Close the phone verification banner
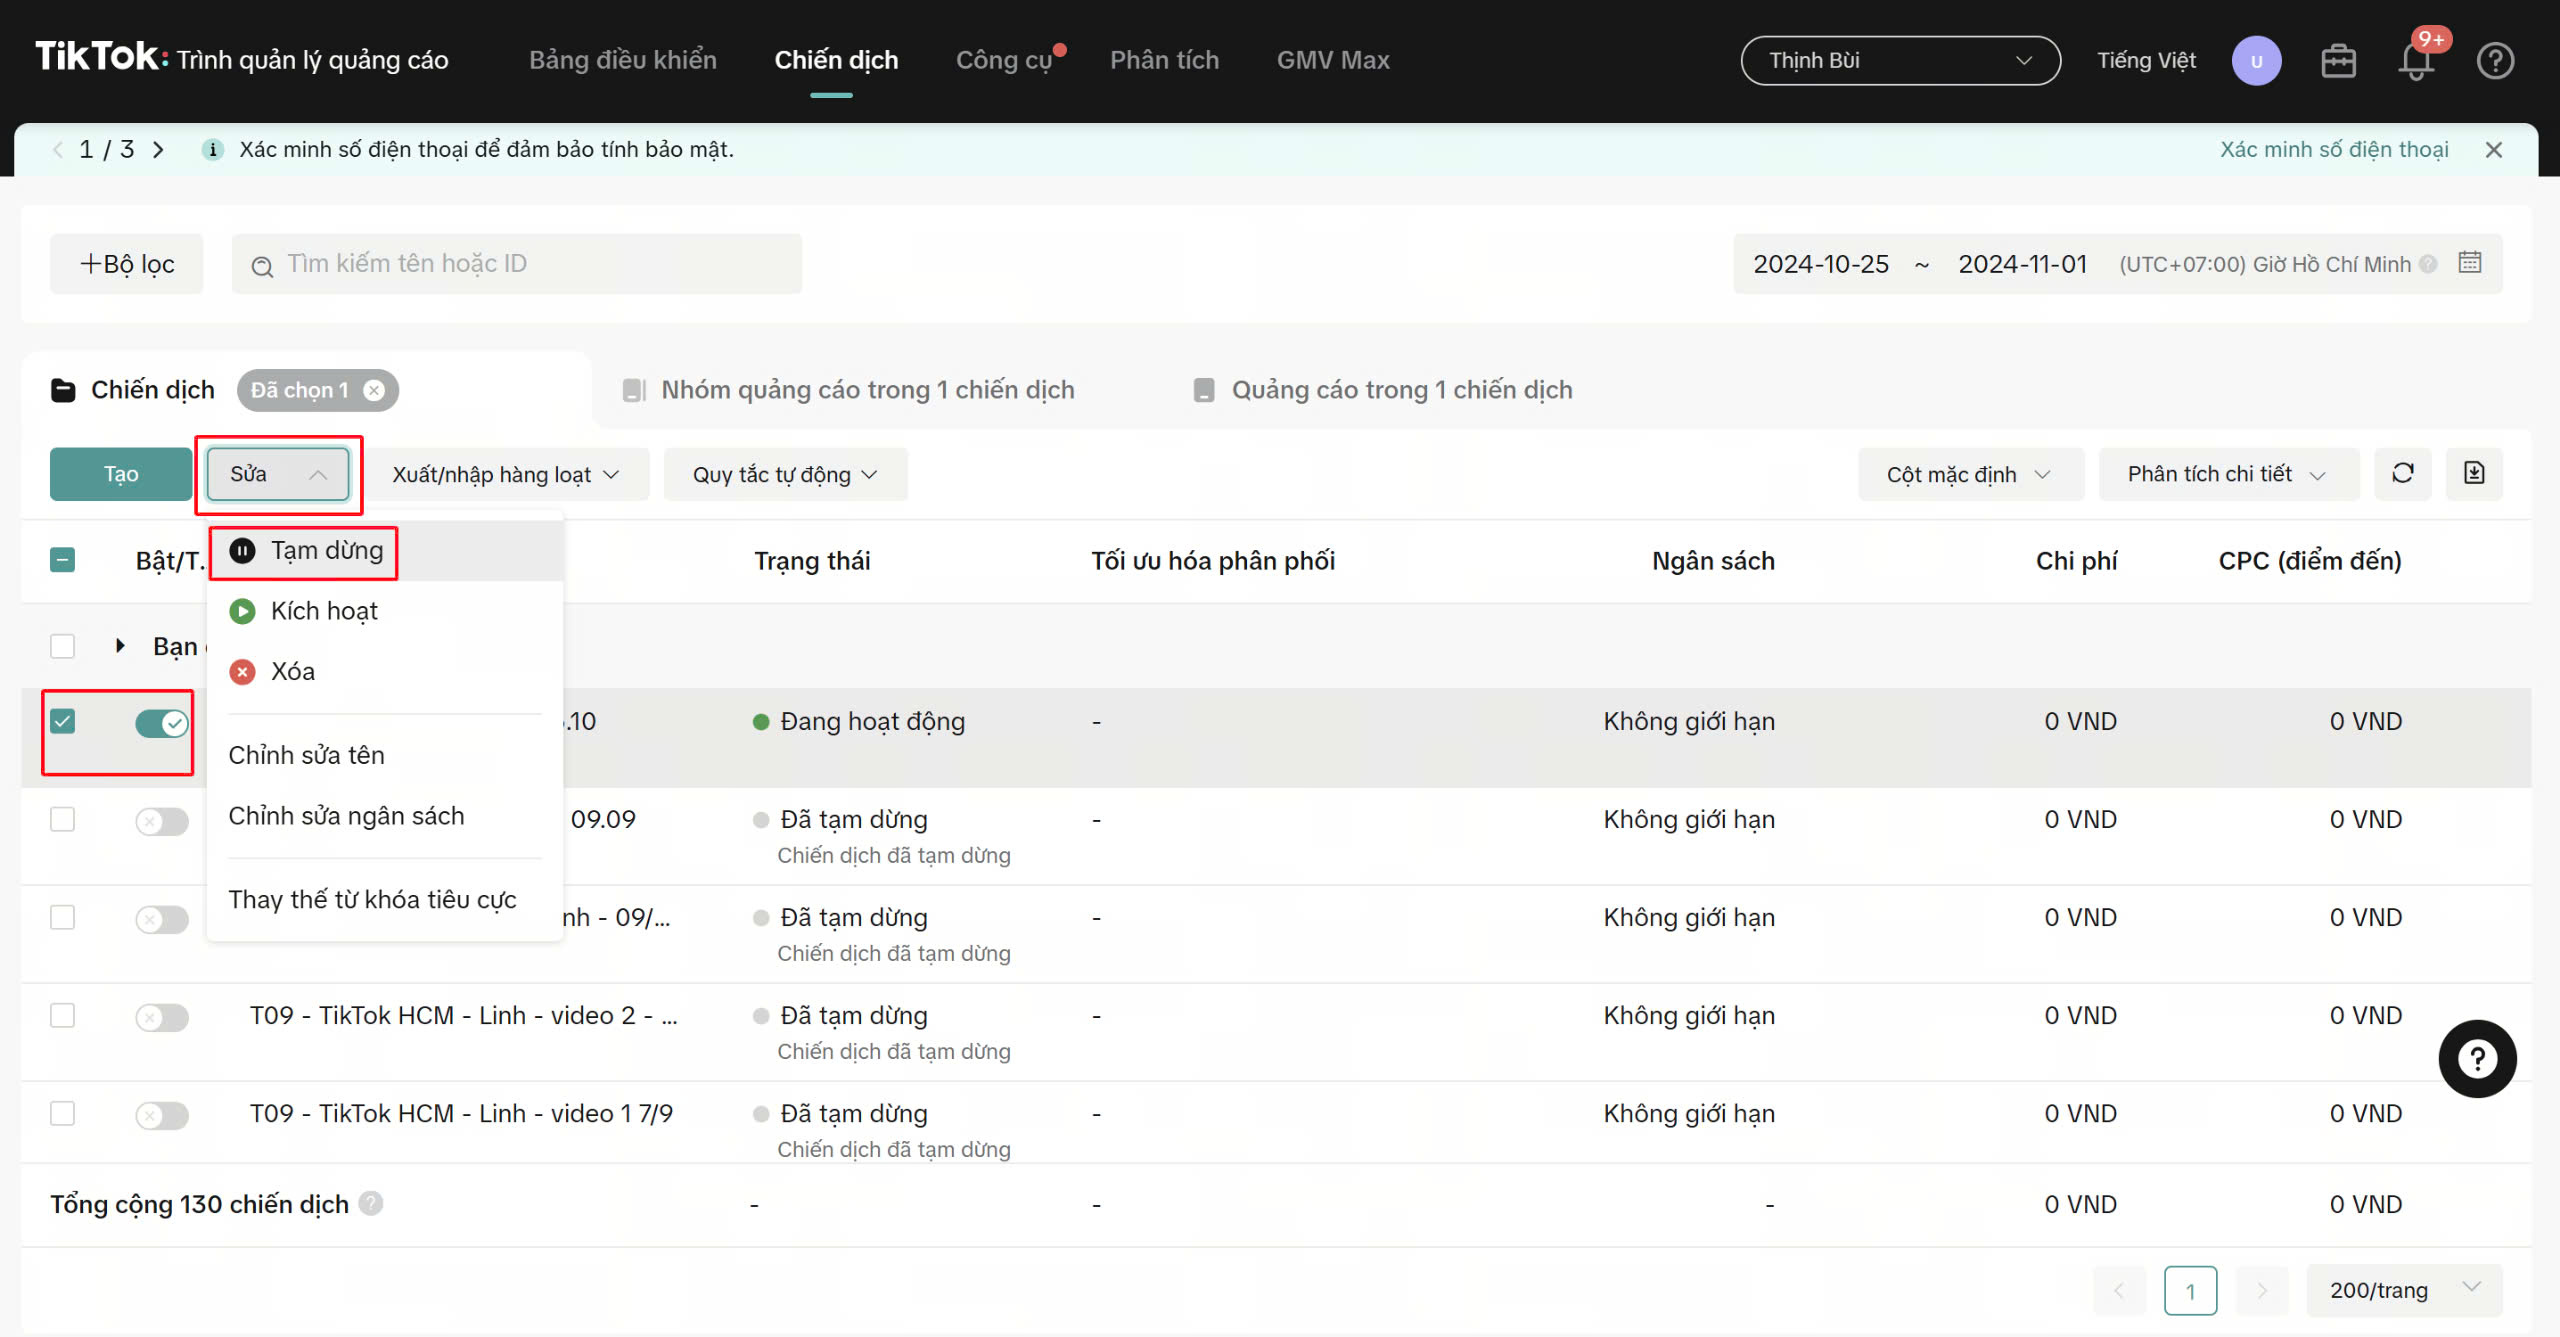This screenshot has height=1337, width=2560. [2494, 150]
